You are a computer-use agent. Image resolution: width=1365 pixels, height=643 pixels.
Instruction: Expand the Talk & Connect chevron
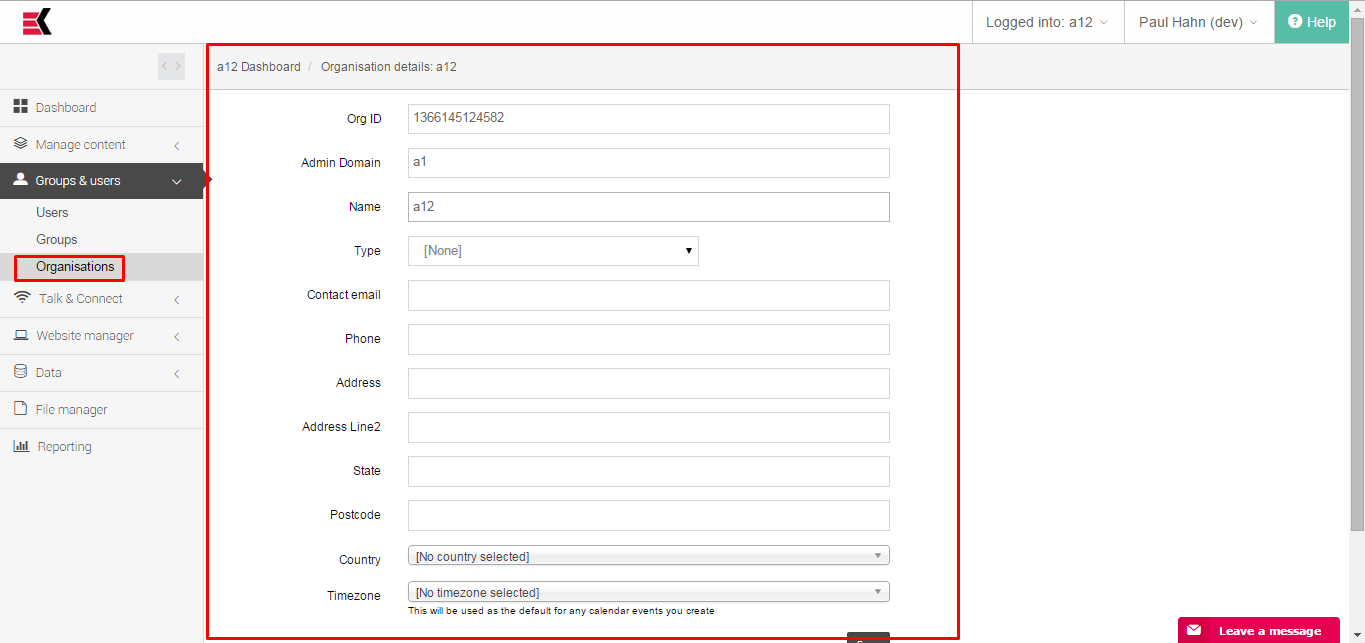click(177, 299)
